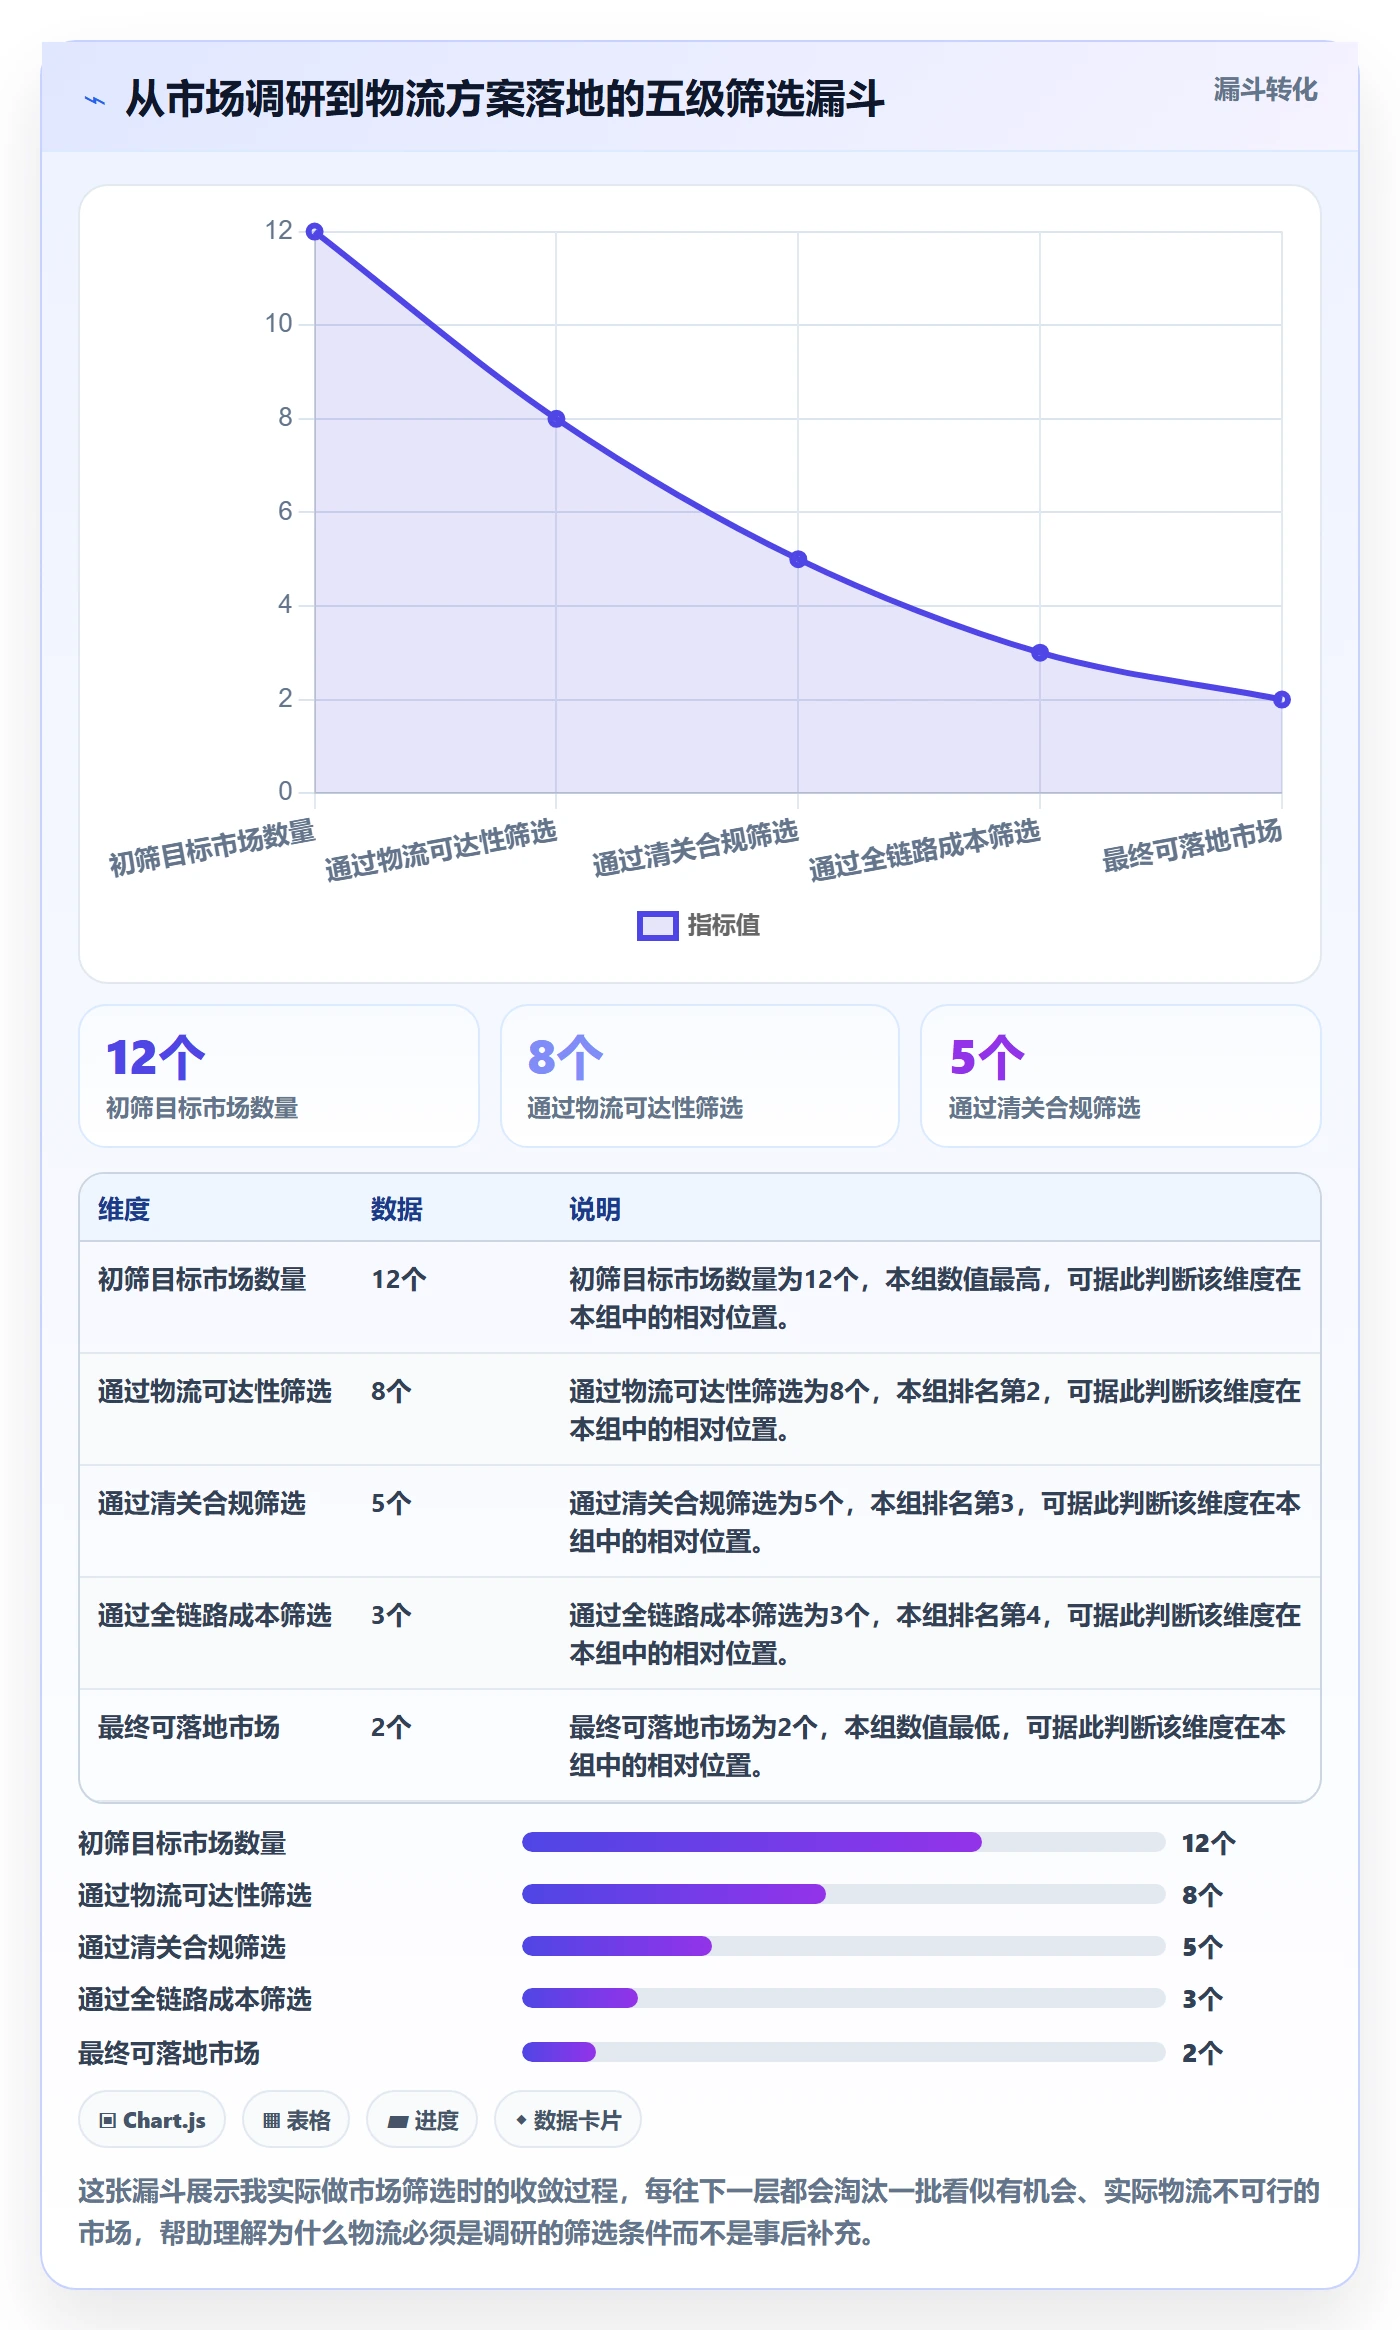The image size is (1400, 2330).
Task: Open the 12个 data card
Action: pos(279,1076)
